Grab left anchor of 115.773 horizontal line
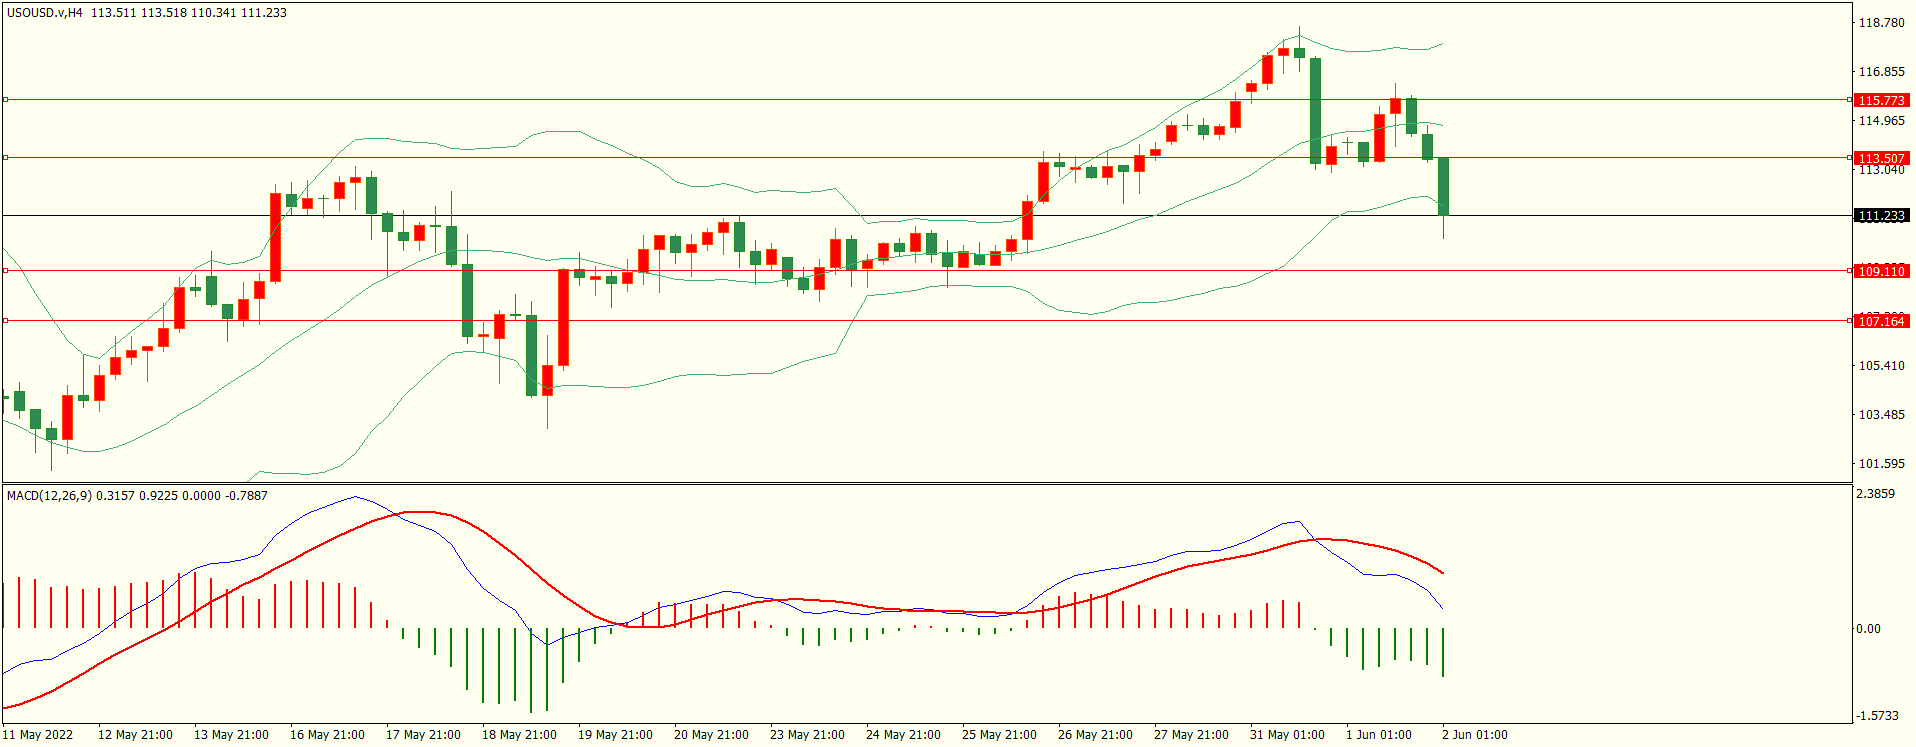 pyautogui.click(x=5, y=100)
